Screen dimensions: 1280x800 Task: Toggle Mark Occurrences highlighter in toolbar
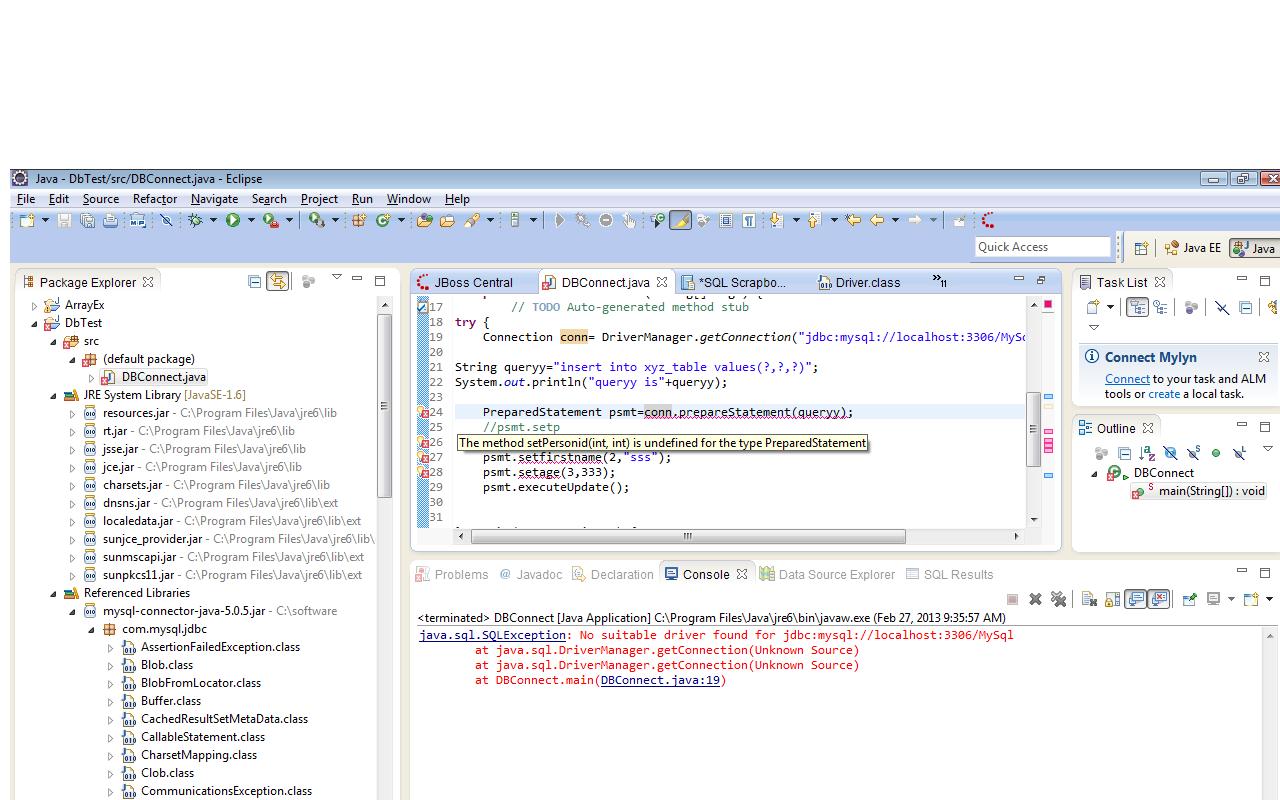pos(680,220)
